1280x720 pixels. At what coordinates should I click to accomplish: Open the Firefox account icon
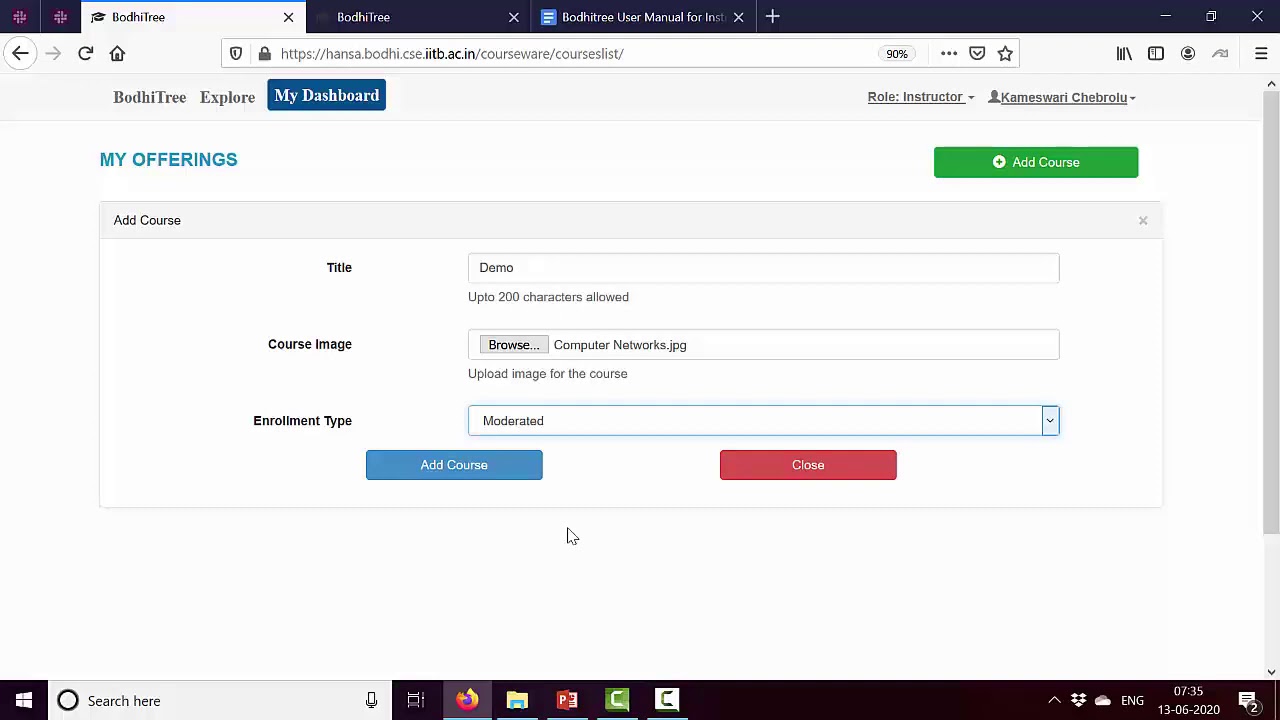(x=1188, y=54)
